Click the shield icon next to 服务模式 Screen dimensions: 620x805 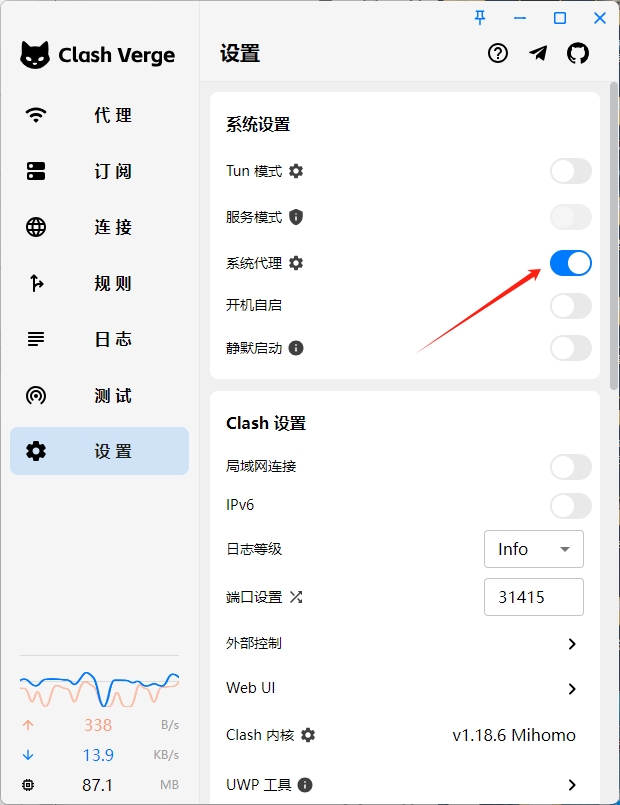[x=296, y=217]
